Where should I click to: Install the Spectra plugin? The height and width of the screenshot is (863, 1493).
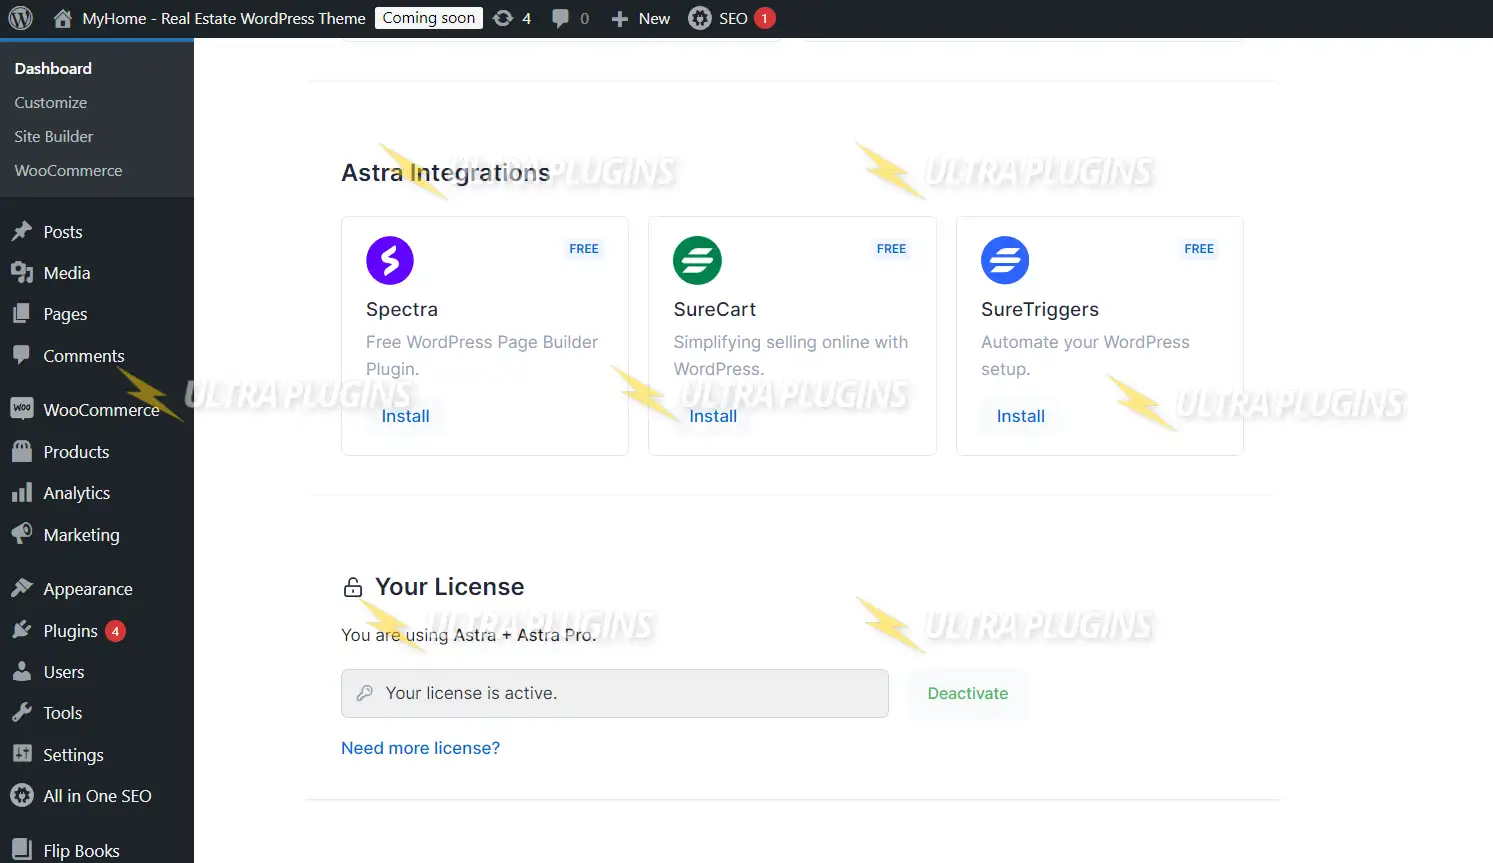pos(405,416)
